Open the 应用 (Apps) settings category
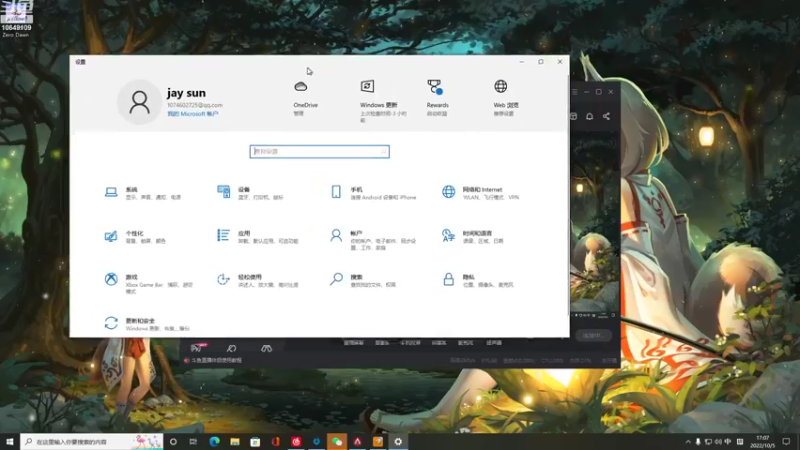The width and height of the screenshot is (800, 450). click(x=258, y=237)
